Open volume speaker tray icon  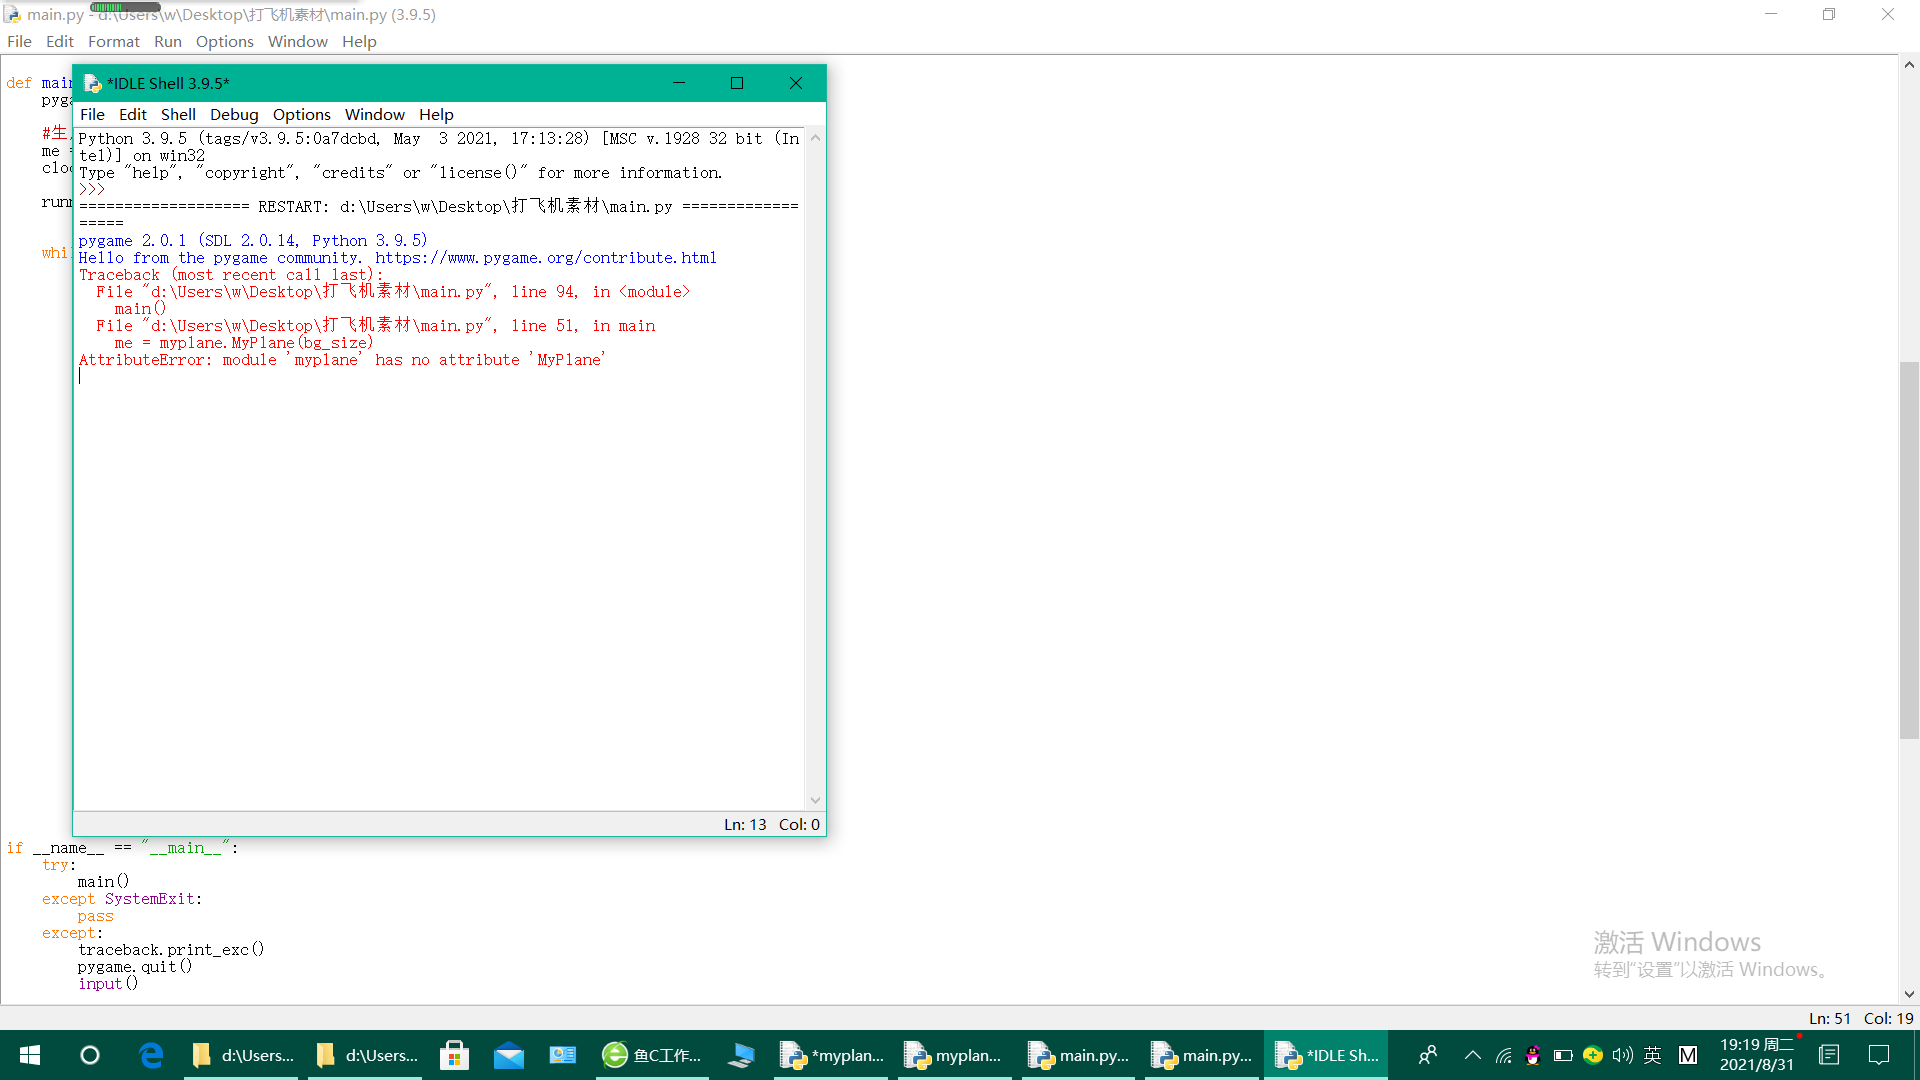point(1622,1055)
